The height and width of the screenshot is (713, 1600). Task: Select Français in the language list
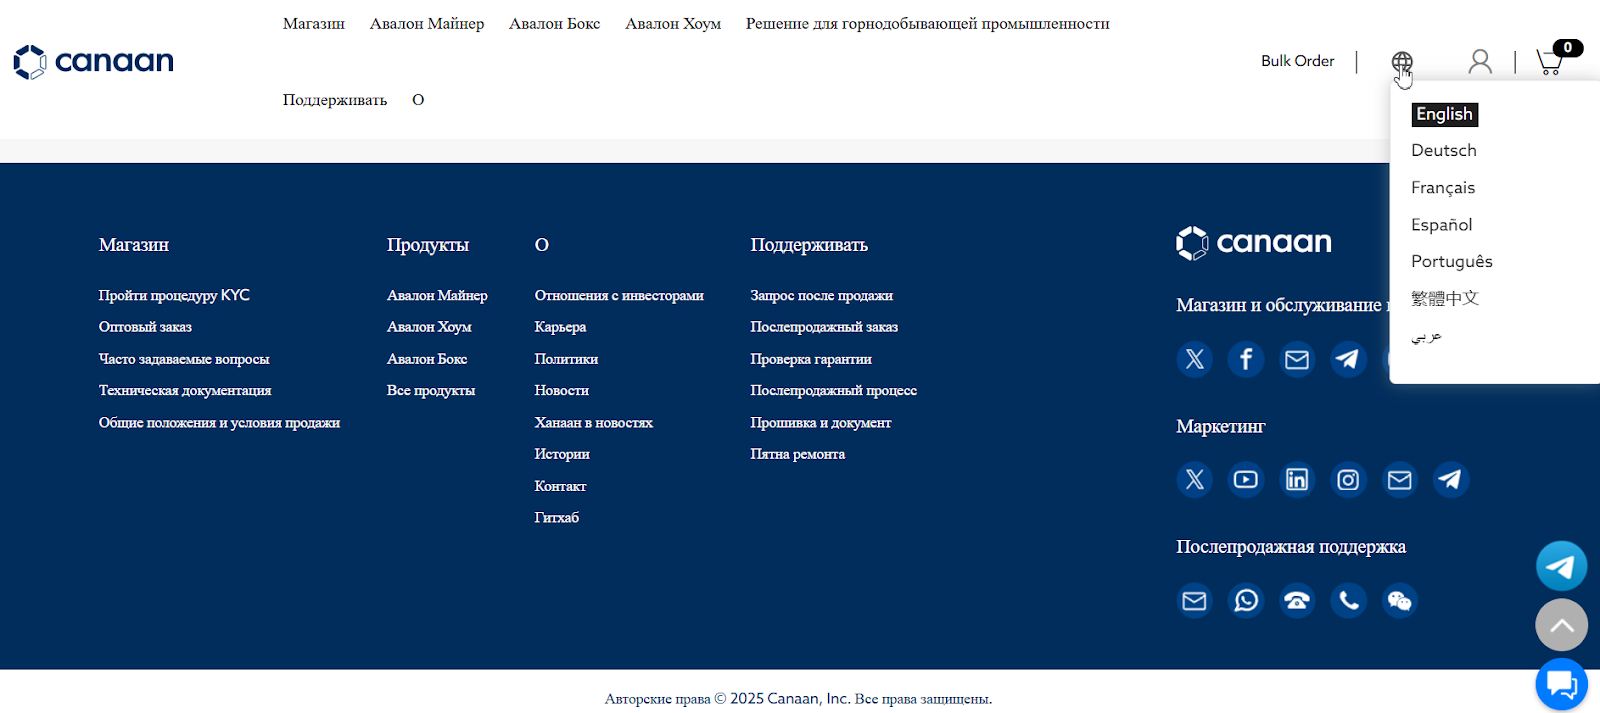[1442, 188]
